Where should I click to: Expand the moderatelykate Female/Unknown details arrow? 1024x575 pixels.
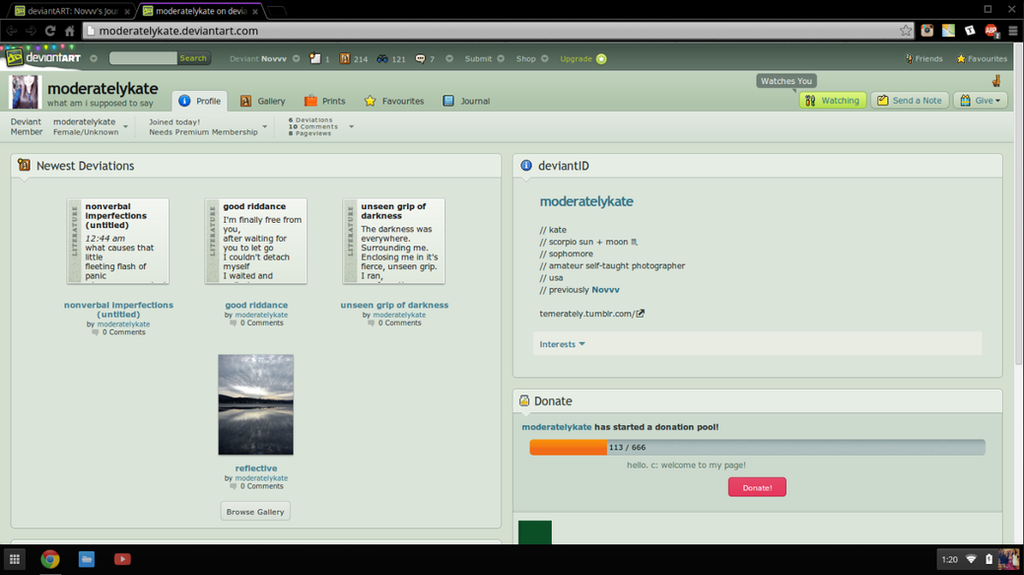(125, 127)
